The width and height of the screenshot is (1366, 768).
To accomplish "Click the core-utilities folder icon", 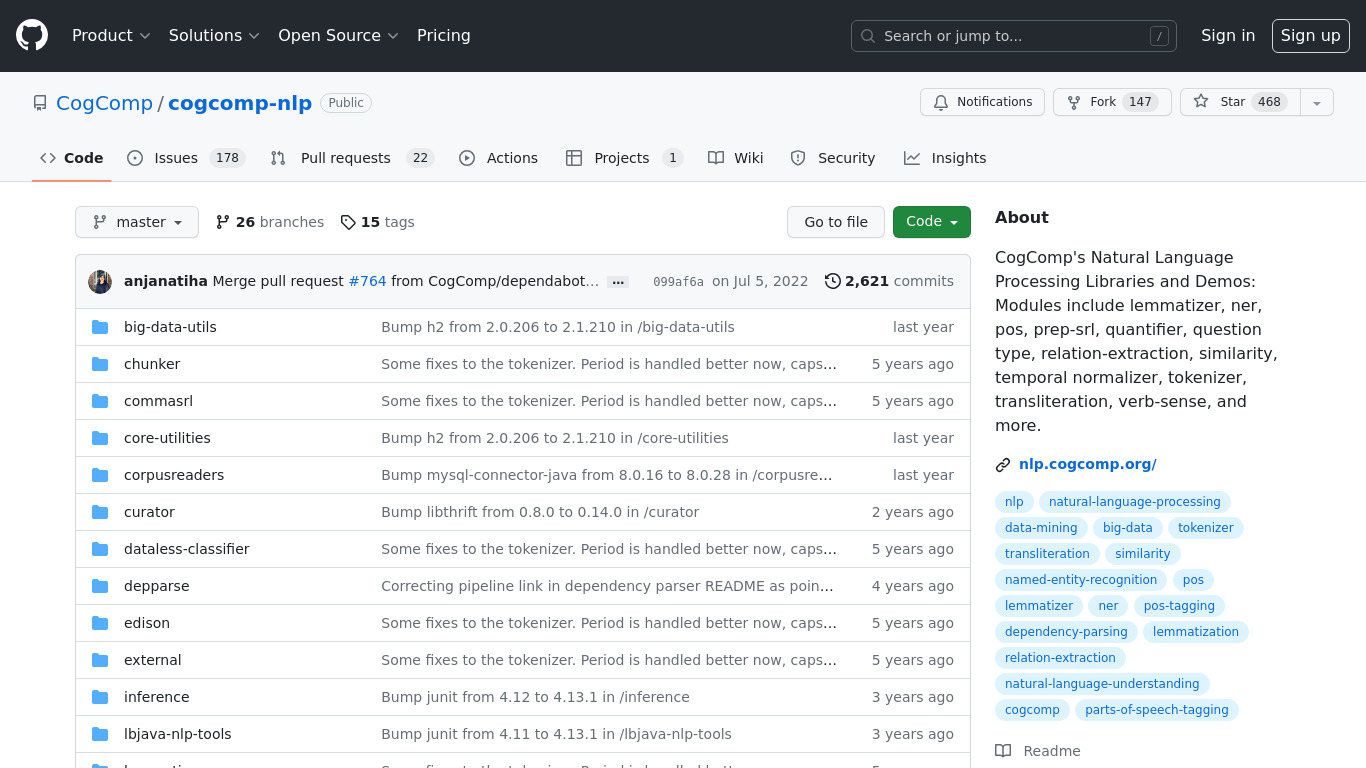I will pyautogui.click(x=100, y=438).
